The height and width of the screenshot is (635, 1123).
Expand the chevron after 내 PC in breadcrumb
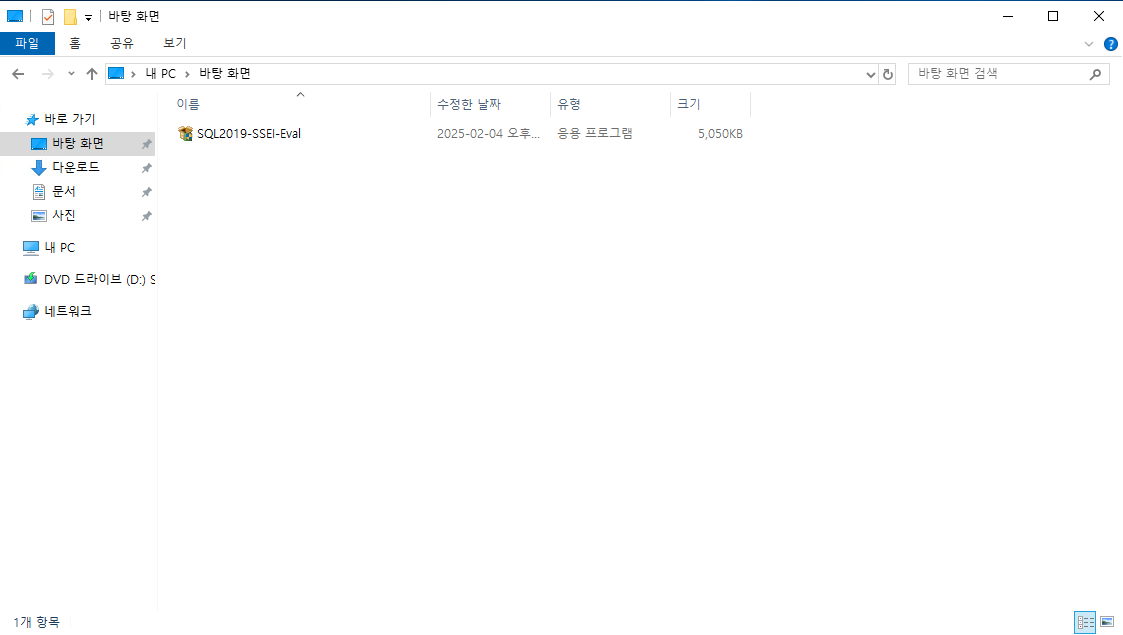(x=187, y=74)
